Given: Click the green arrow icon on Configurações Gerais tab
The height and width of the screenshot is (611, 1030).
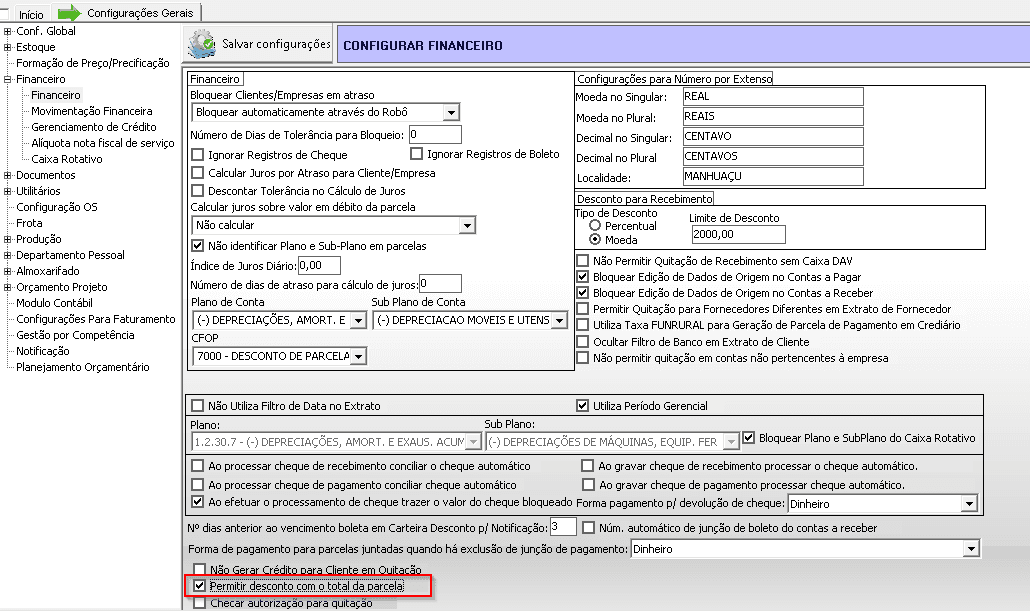Looking at the screenshot, I should pos(70,12).
